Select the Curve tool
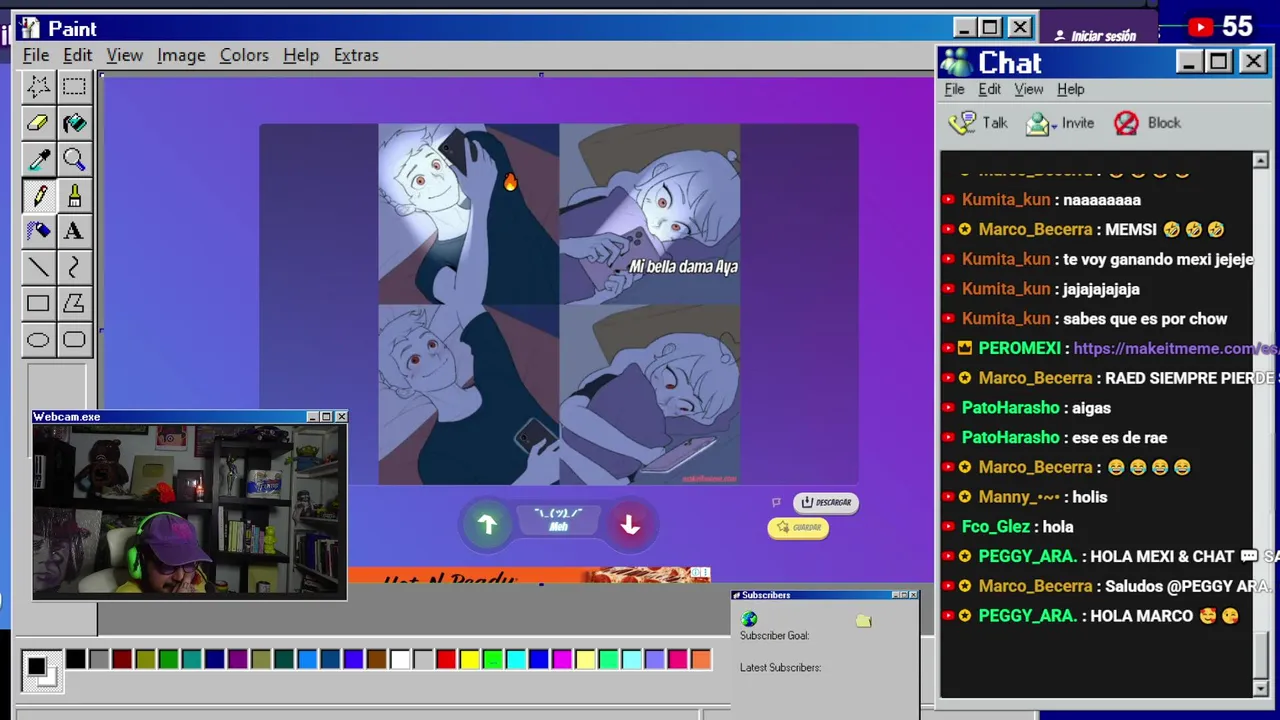The height and width of the screenshot is (720, 1280). click(74, 267)
